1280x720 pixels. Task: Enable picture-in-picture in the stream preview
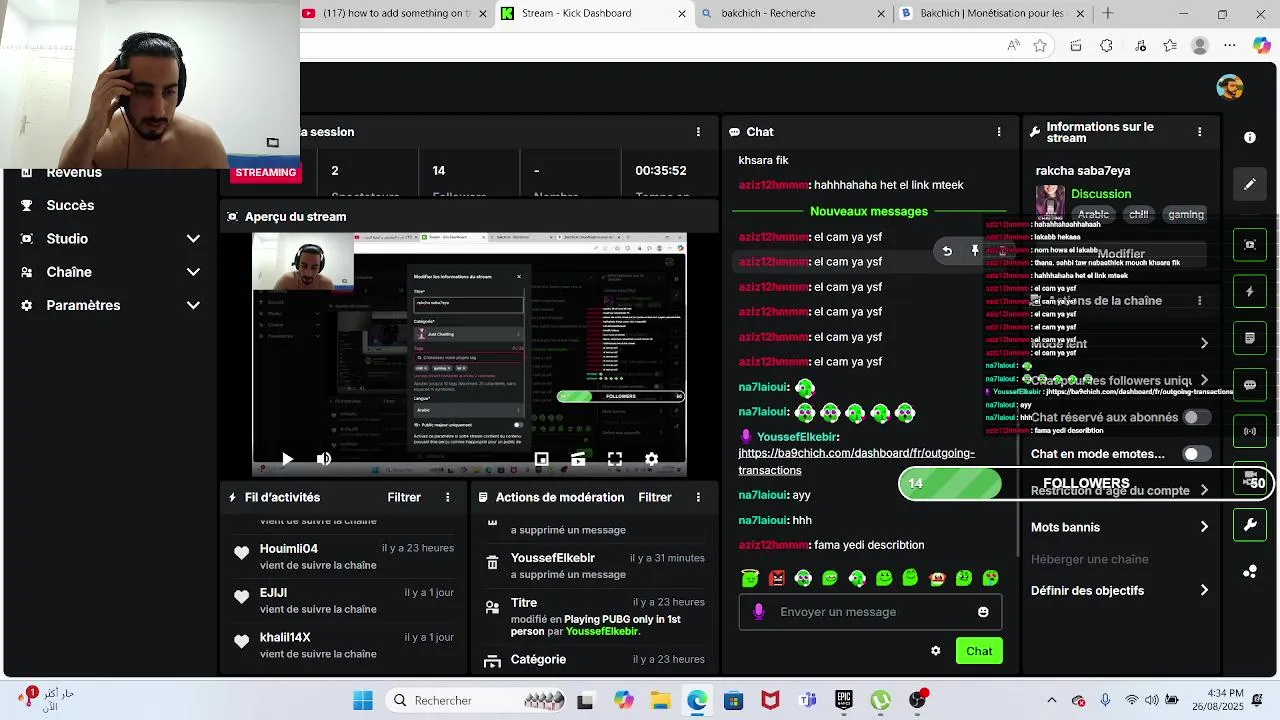coord(541,459)
